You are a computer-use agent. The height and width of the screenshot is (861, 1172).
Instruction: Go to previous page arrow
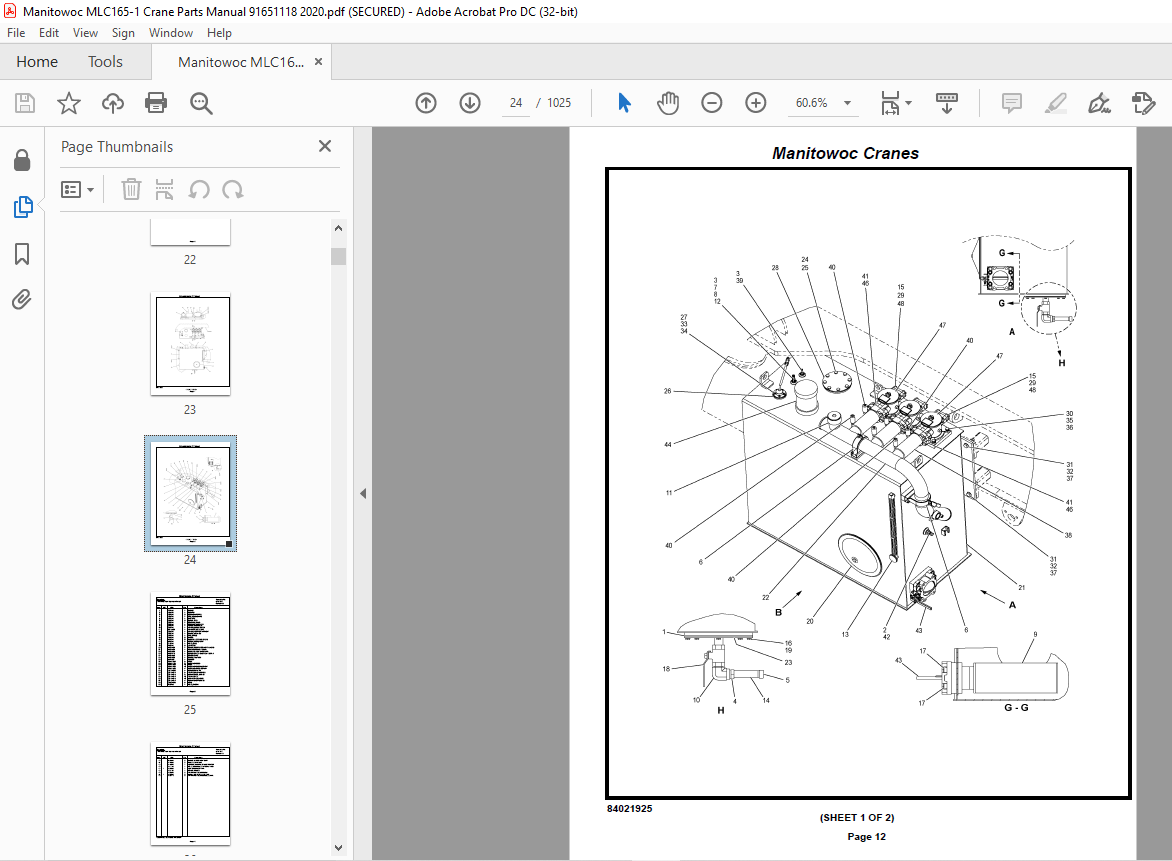coord(426,103)
